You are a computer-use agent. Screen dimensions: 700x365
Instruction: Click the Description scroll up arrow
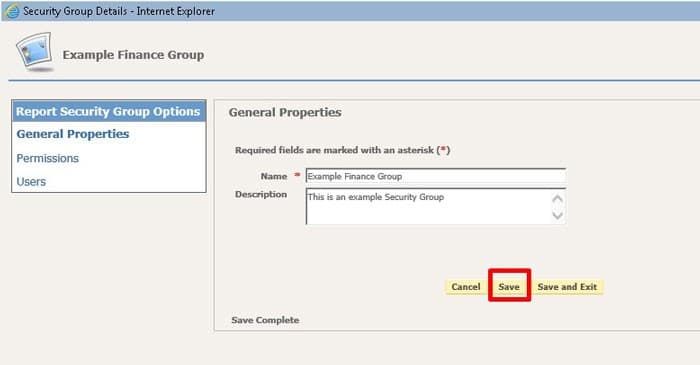click(x=557, y=199)
